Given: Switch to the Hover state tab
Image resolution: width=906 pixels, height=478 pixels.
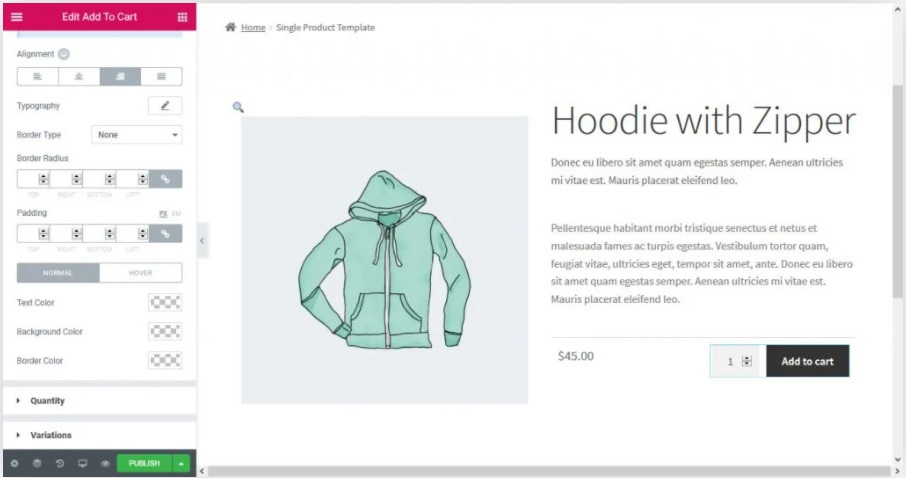Looking at the screenshot, I should 140,273.
